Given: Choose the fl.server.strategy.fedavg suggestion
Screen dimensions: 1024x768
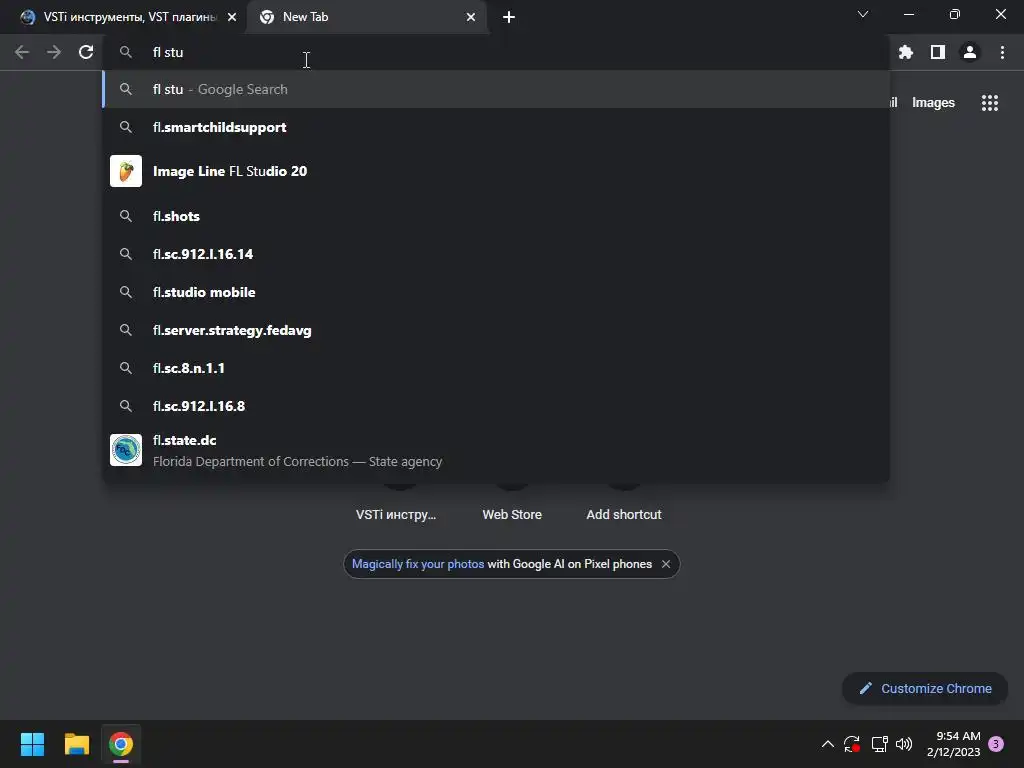Looking at the screenshot, I should point(496,330).
